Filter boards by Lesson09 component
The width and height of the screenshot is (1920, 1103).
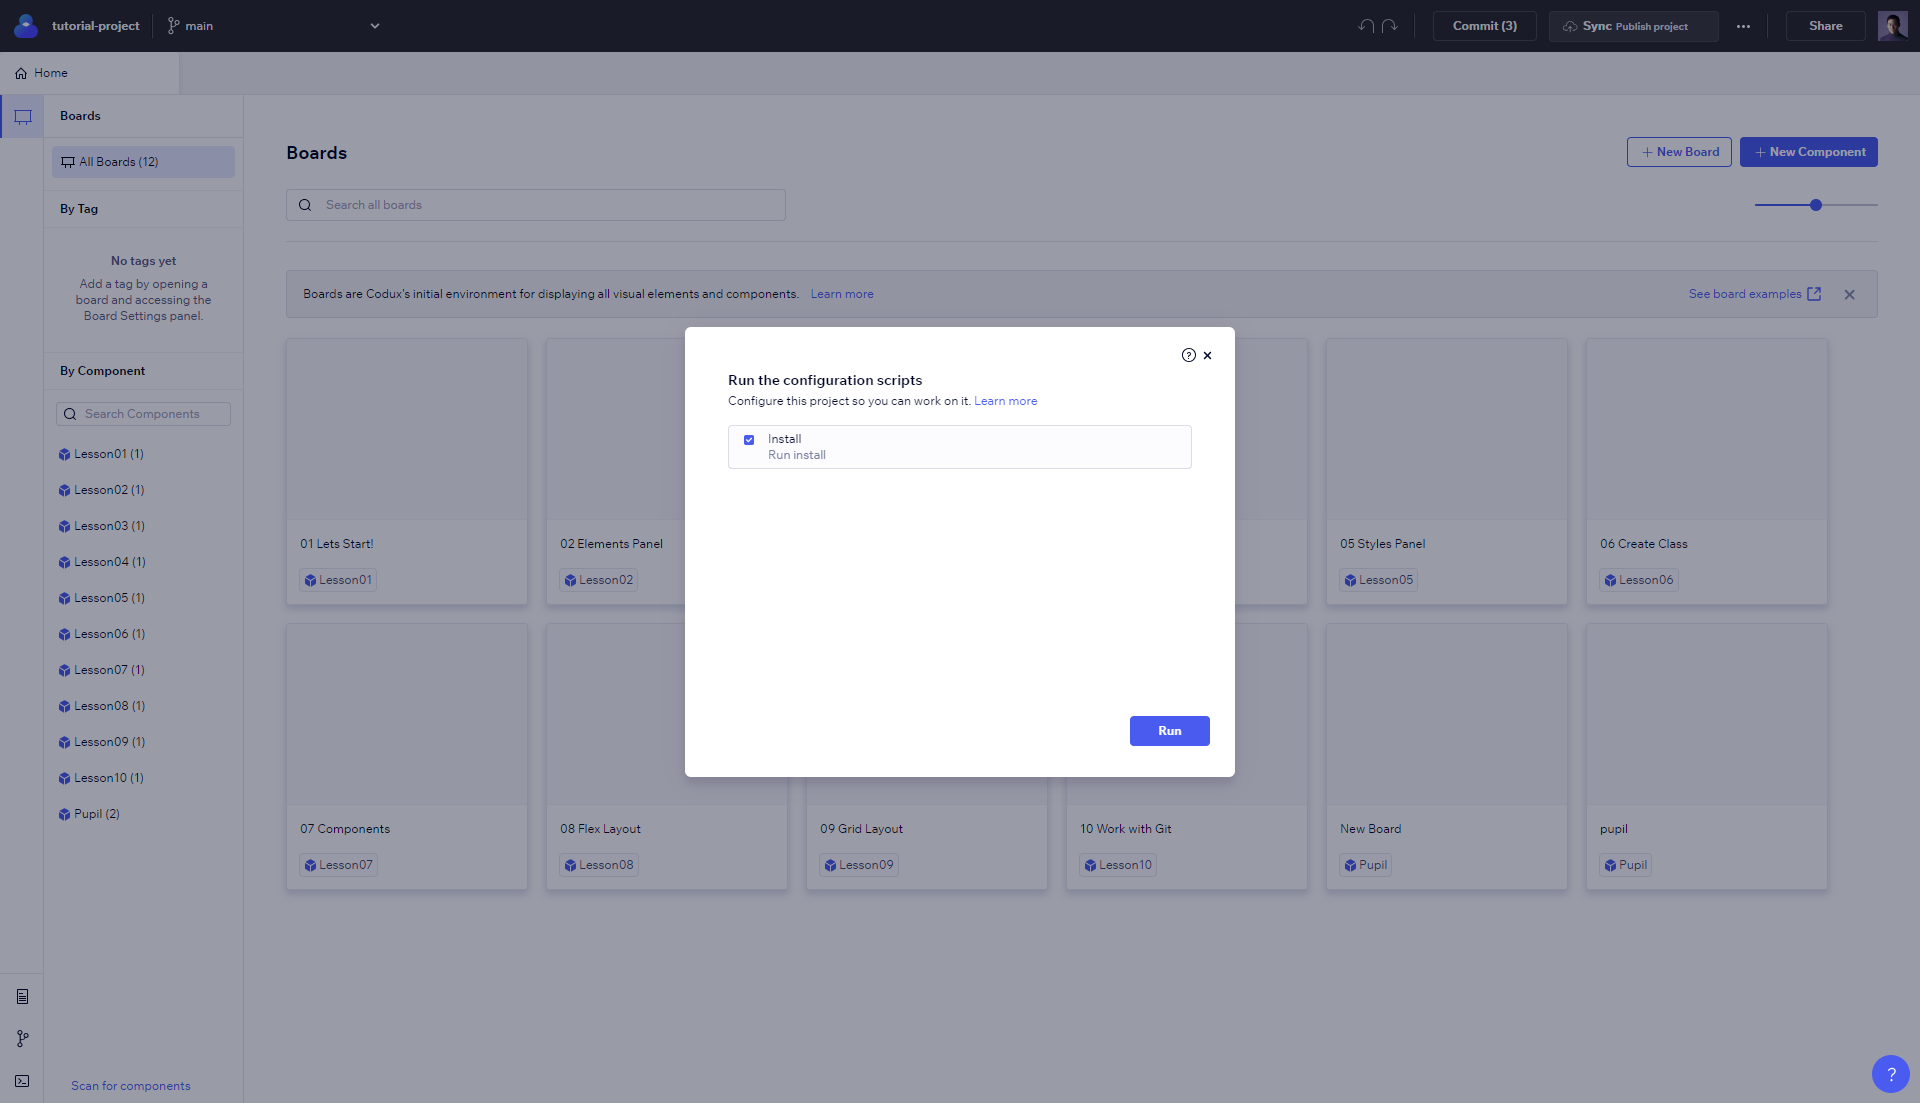pos(101,742)
